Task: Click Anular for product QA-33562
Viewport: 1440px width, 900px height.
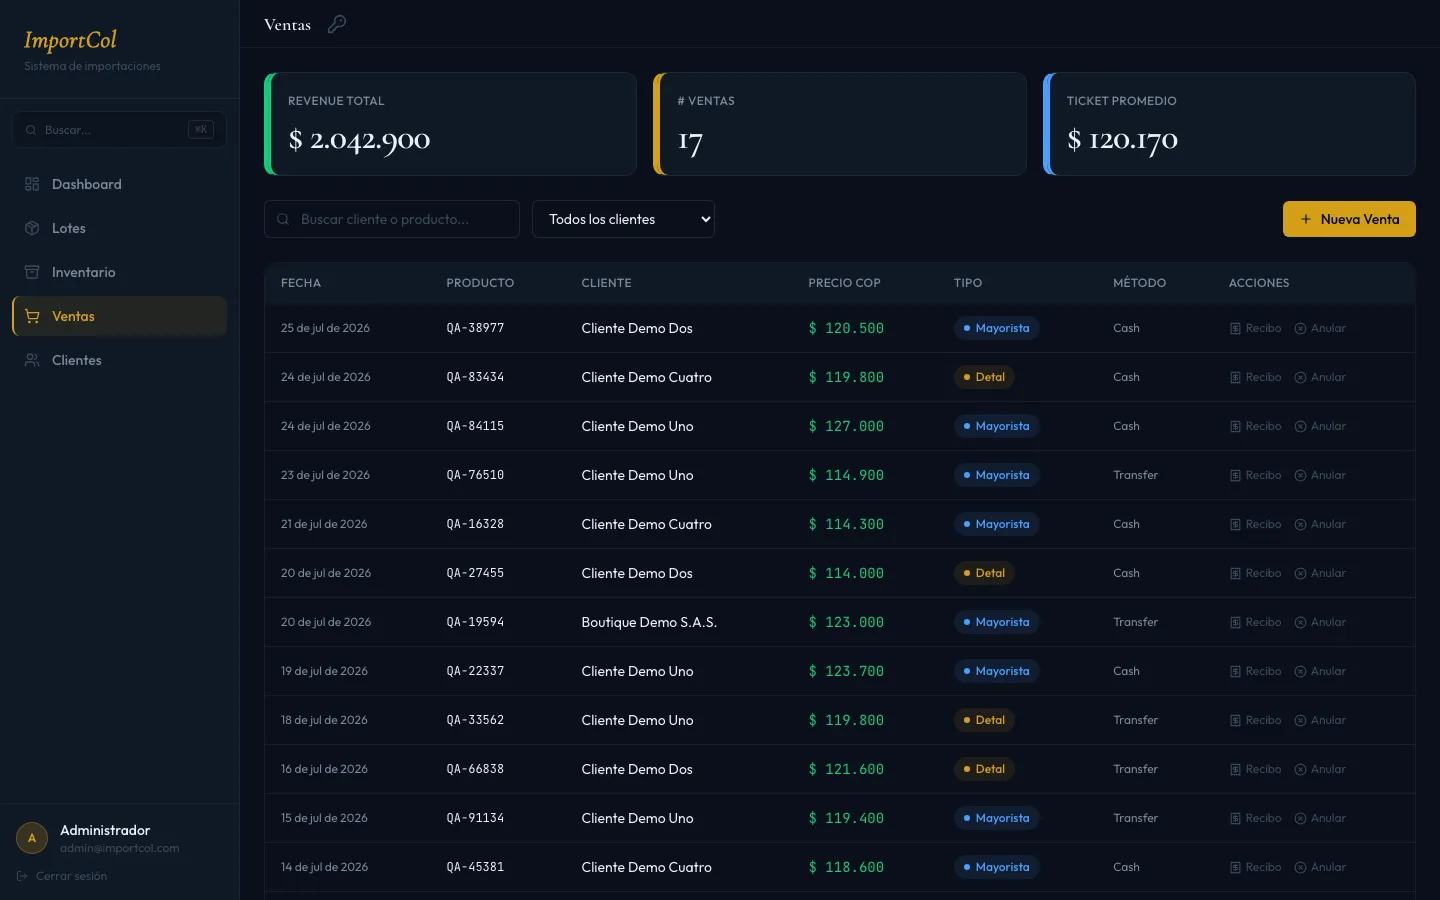Action: (1320, 720)
